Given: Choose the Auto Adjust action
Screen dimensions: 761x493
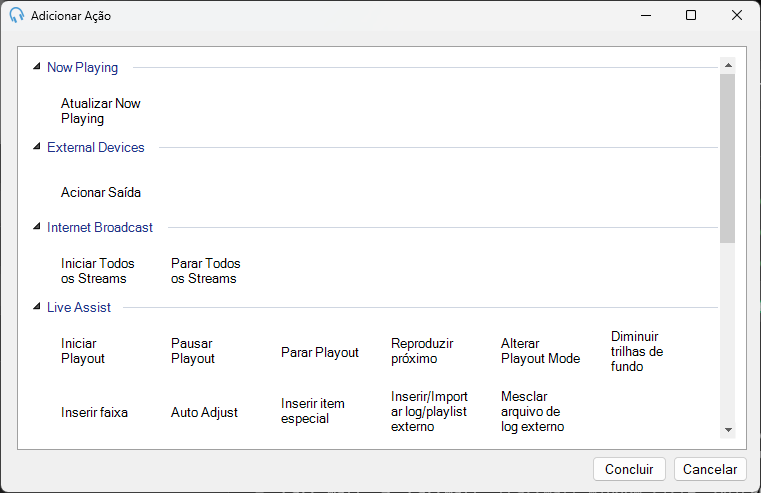Looking at the screenshot, I should [x=204, y=412].
